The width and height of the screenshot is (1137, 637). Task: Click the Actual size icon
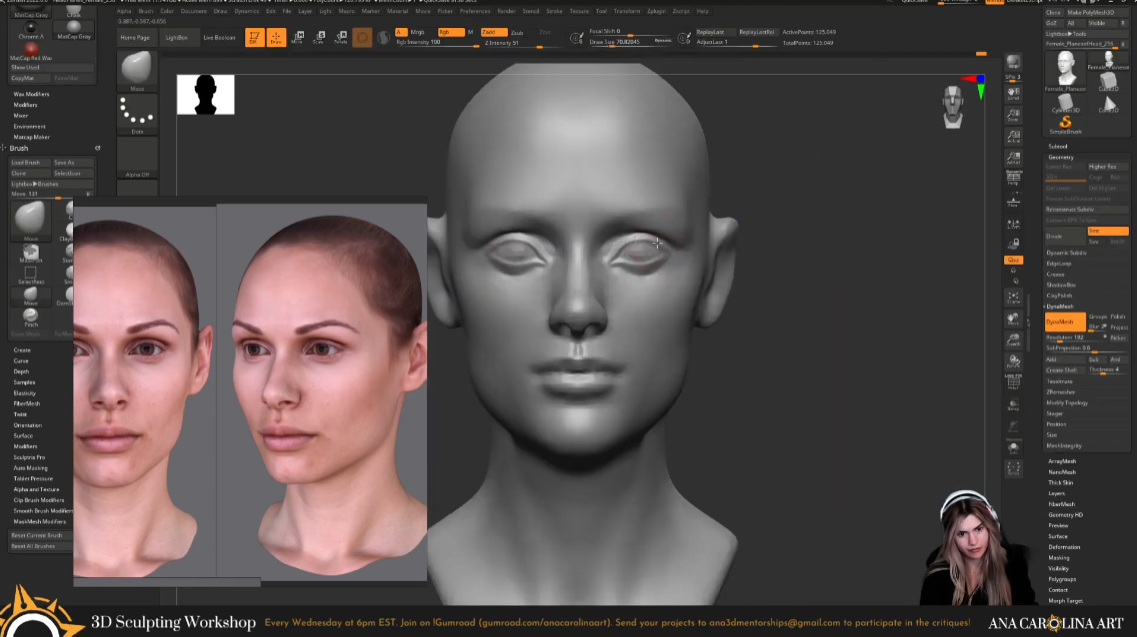1013,136
